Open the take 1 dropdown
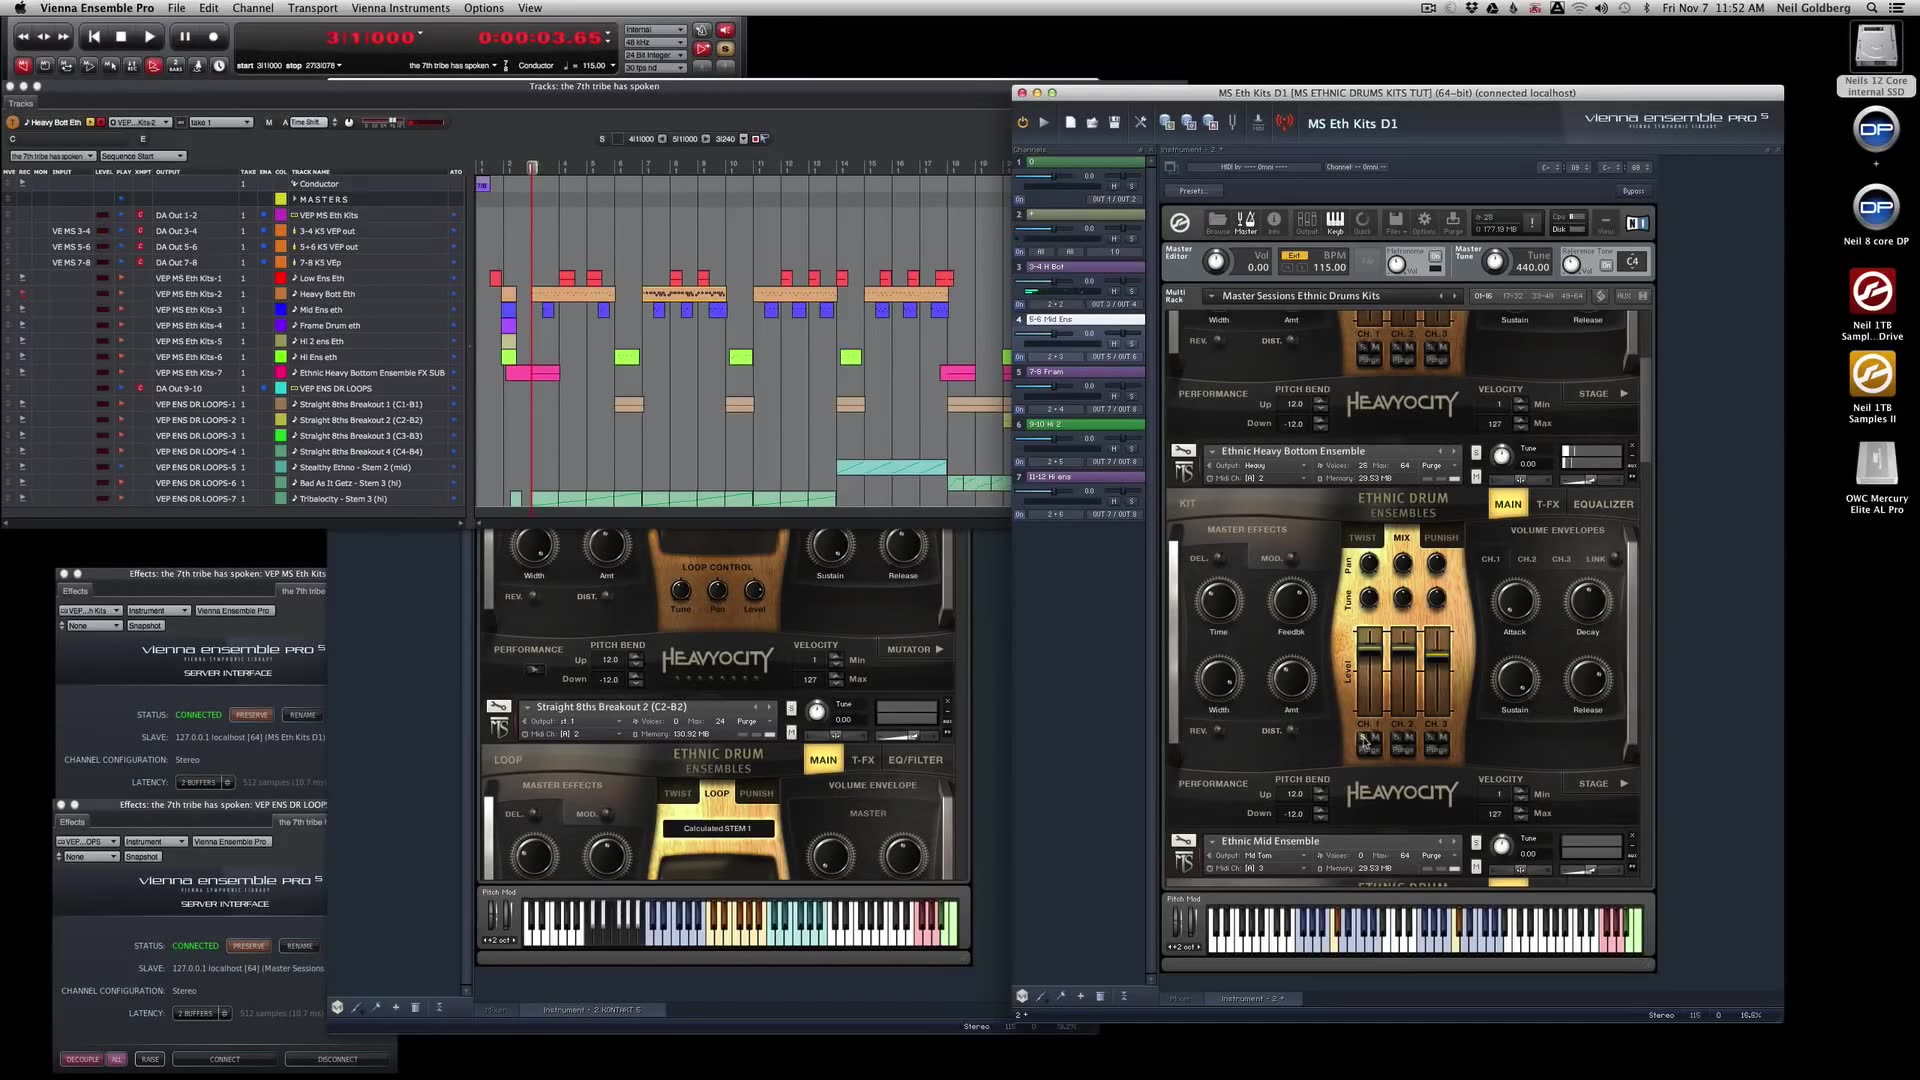This screenshot has height=1080, width=1920. coord(220,122)
